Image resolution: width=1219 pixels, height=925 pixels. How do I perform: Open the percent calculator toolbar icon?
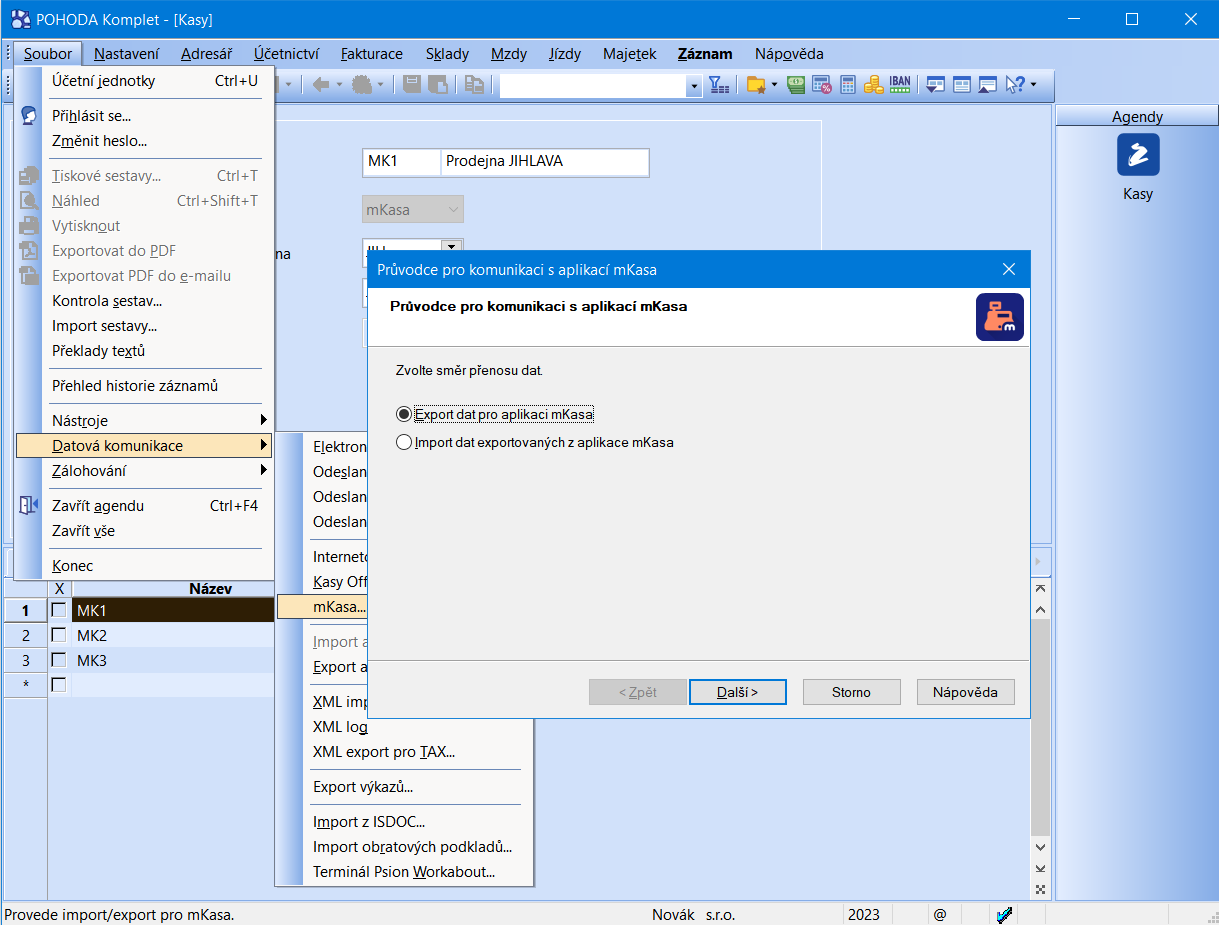[822, 85]
